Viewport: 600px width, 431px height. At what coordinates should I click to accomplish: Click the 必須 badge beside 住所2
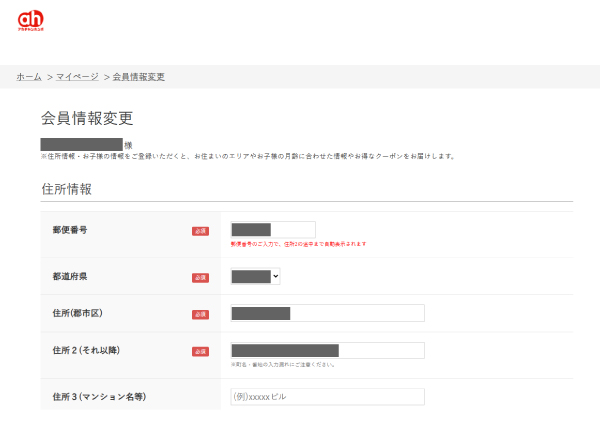click(201, 351)
